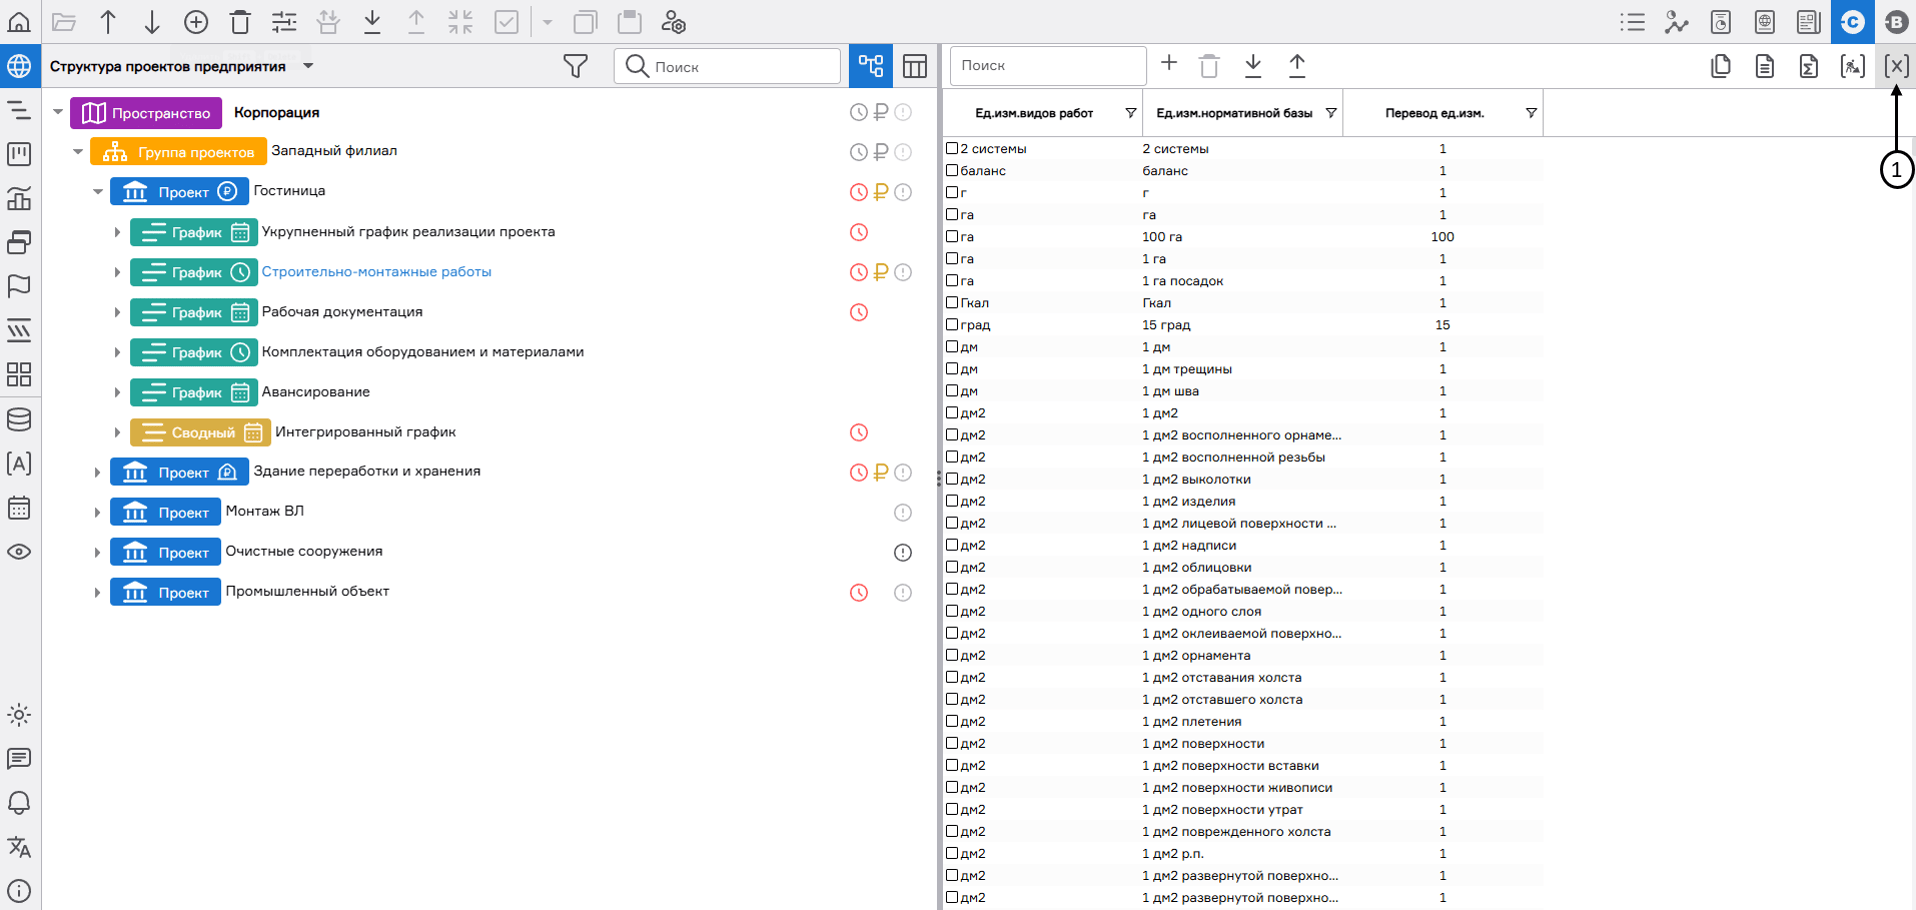Click the variable [x] icon at far right
The image size is (1916, 910).
point(1895,66)
